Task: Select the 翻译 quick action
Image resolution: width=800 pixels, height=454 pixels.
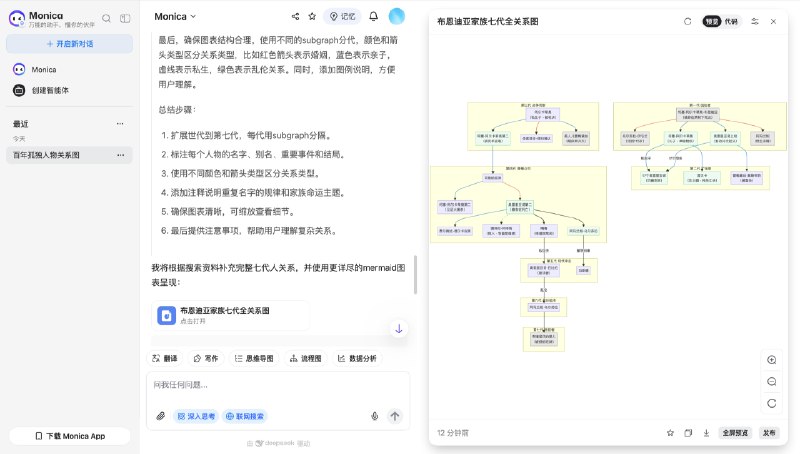Action: coord(164,359)
